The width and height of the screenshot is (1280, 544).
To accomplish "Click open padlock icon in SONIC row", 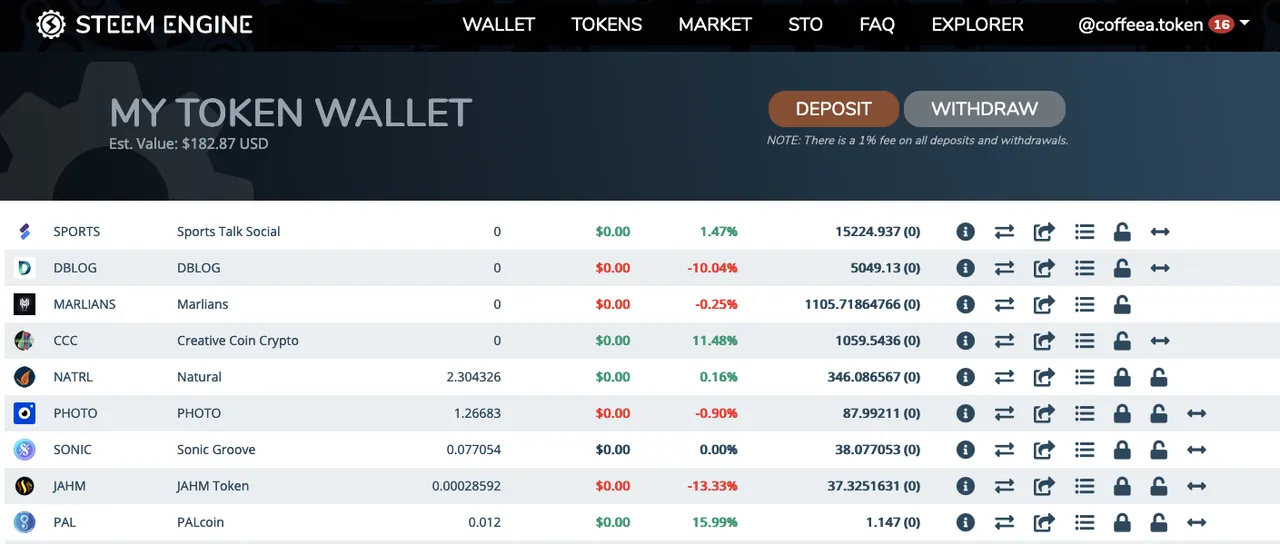I will tap(1158, 450).
